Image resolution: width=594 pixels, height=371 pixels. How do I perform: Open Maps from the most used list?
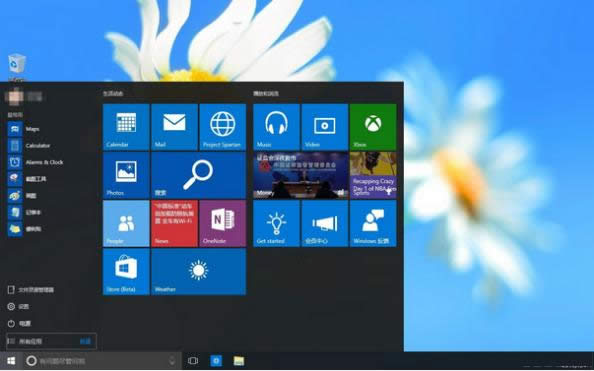click(x=49, y=129)
